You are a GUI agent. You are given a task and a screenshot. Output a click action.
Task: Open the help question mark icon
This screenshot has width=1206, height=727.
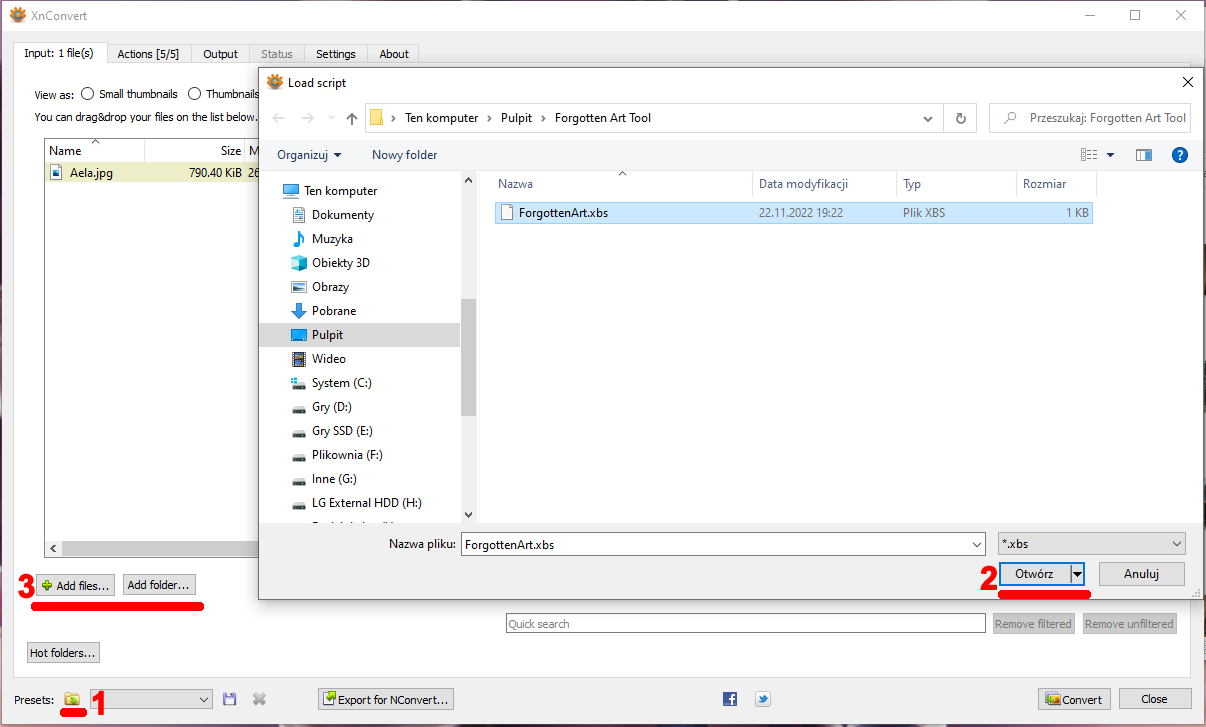[x=1179, y=155]
